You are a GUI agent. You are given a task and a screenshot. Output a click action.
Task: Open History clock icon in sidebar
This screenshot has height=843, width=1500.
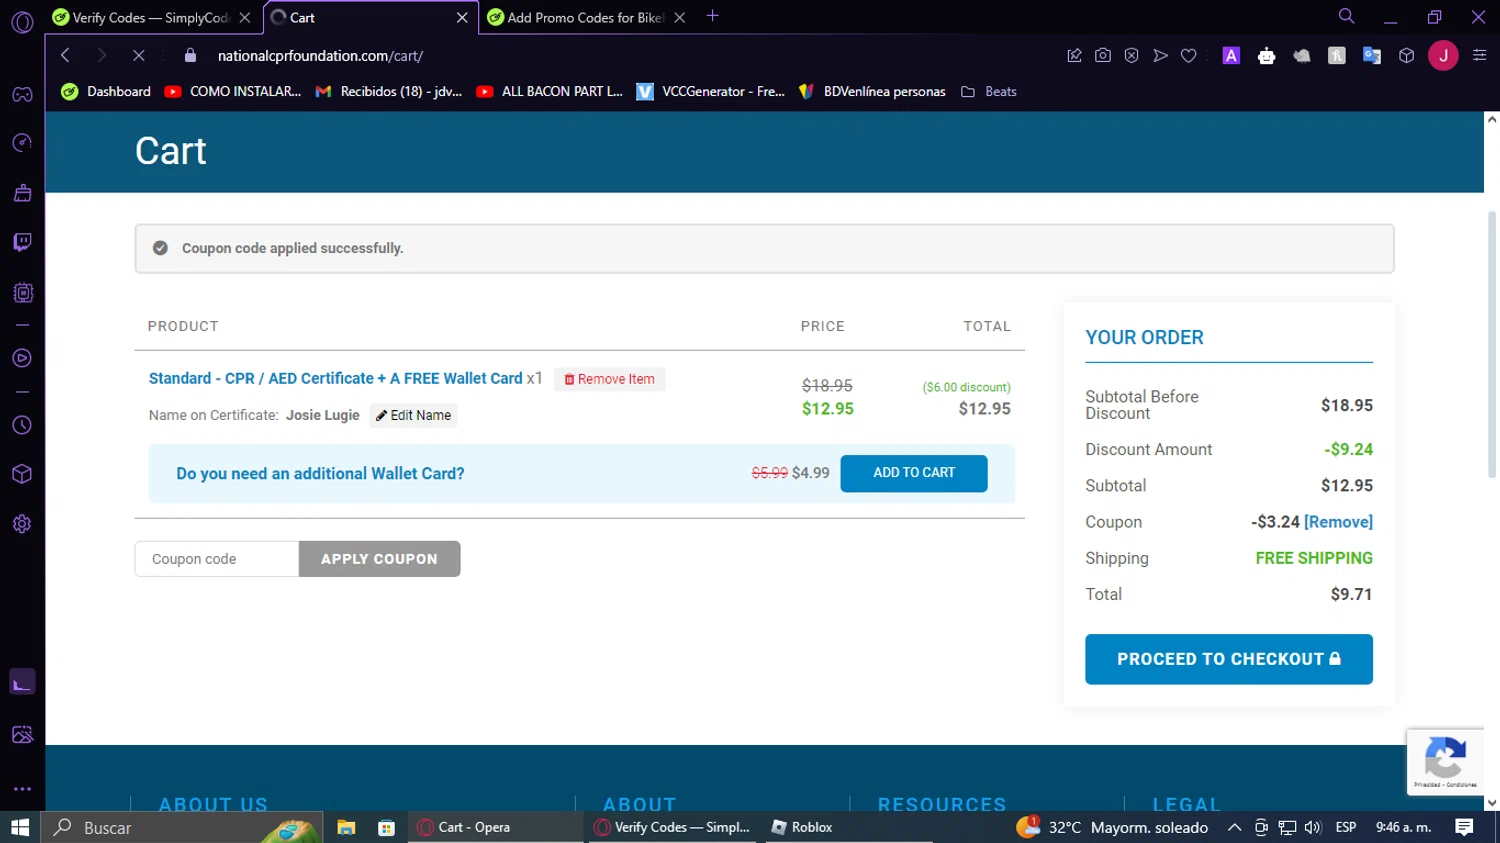tap(22, 425)
